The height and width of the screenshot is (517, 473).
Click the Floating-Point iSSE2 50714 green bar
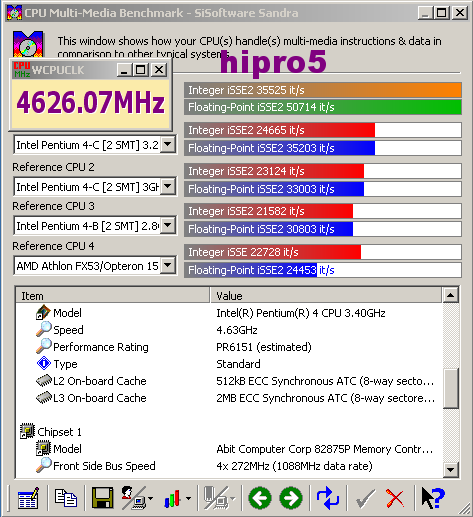pyautogui.click(x=323, y=107)
